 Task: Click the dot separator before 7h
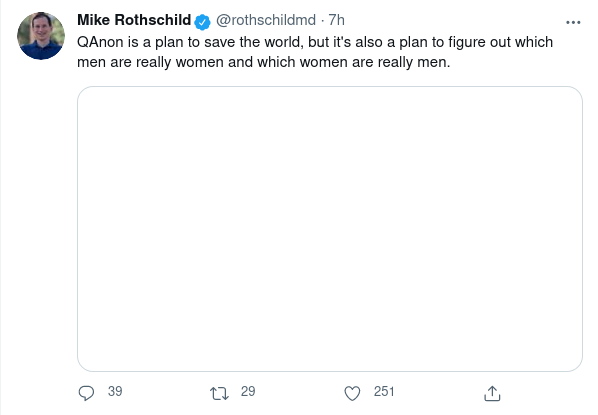[x=322, y=21]
